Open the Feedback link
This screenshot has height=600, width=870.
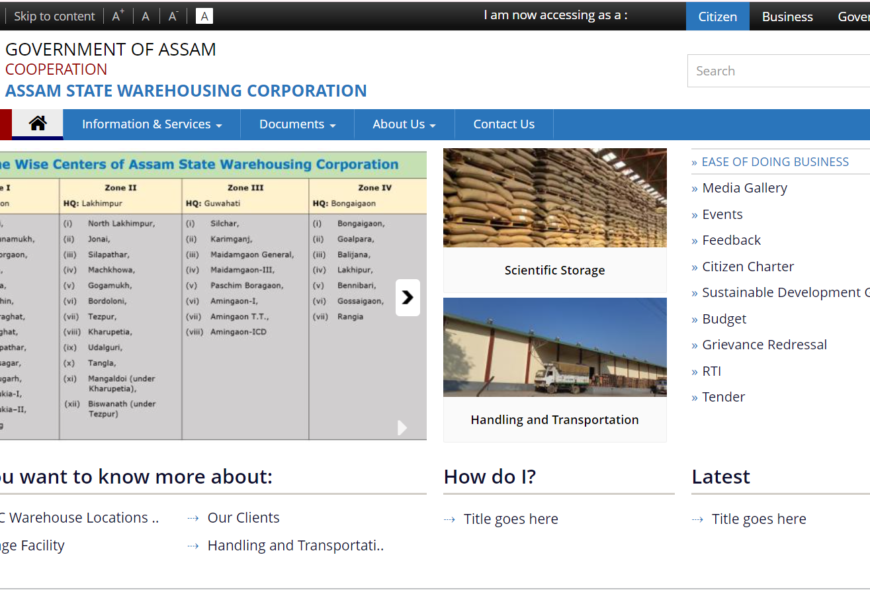coord(731,240)
